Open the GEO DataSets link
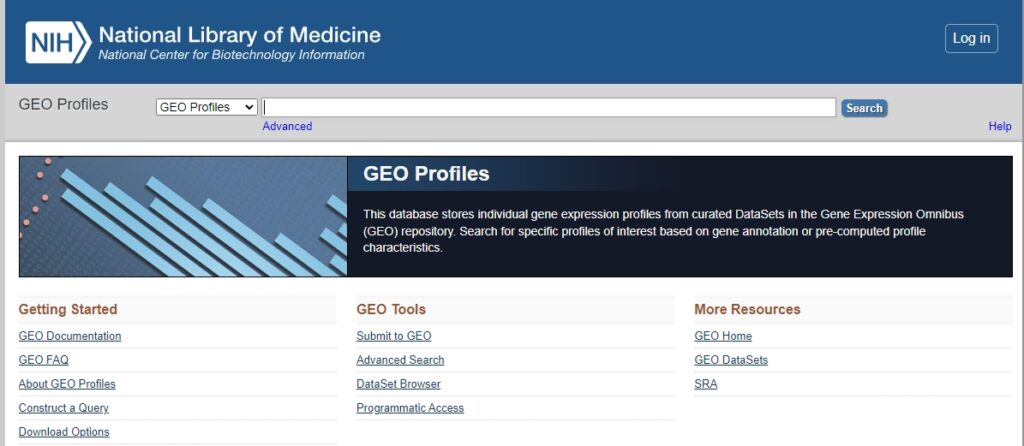 [x=731, y=360]
